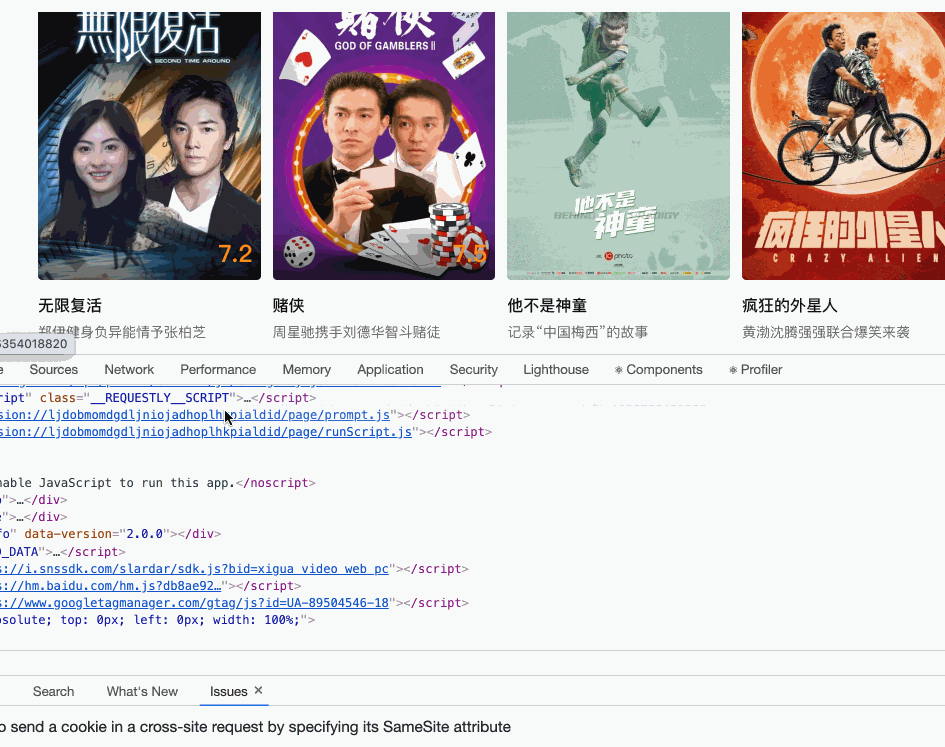
Task: Select the data-version 2.0.0 div row
Action: tap(110, 534)
